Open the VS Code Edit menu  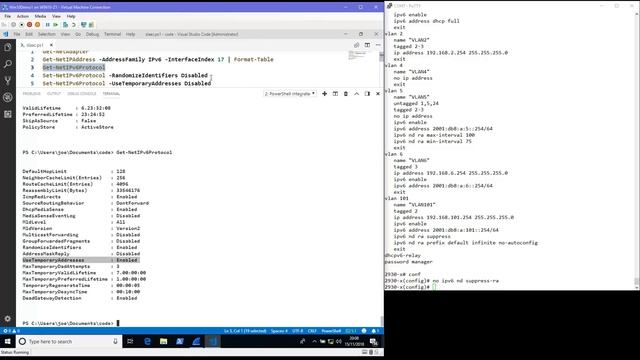29,34
